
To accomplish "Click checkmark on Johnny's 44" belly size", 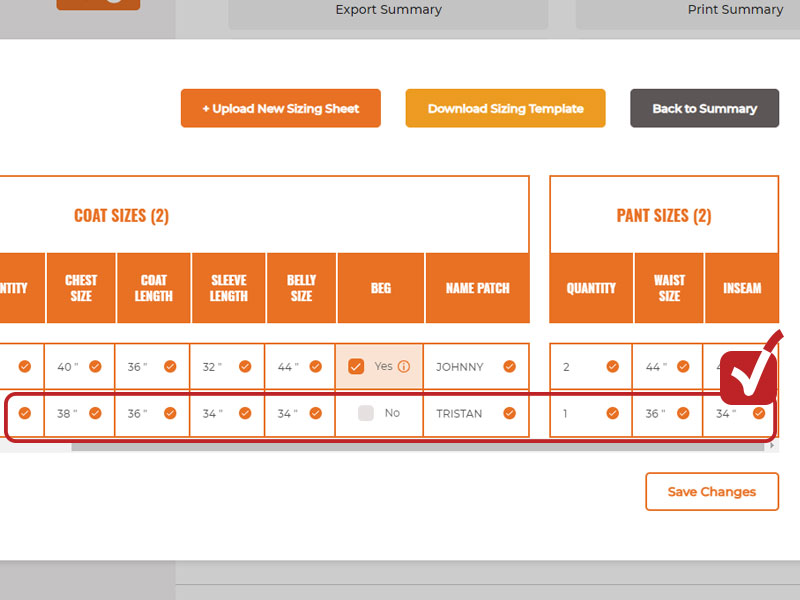I will point(315,367).
